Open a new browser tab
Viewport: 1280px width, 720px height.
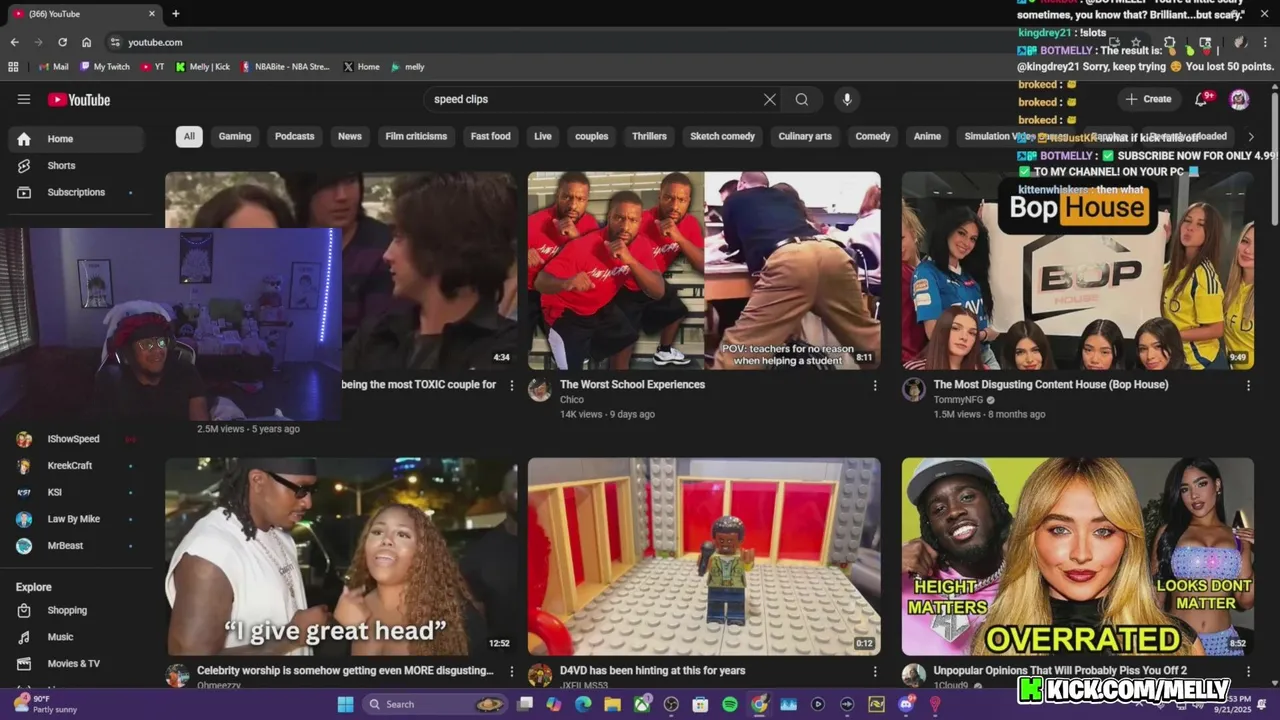176,14
